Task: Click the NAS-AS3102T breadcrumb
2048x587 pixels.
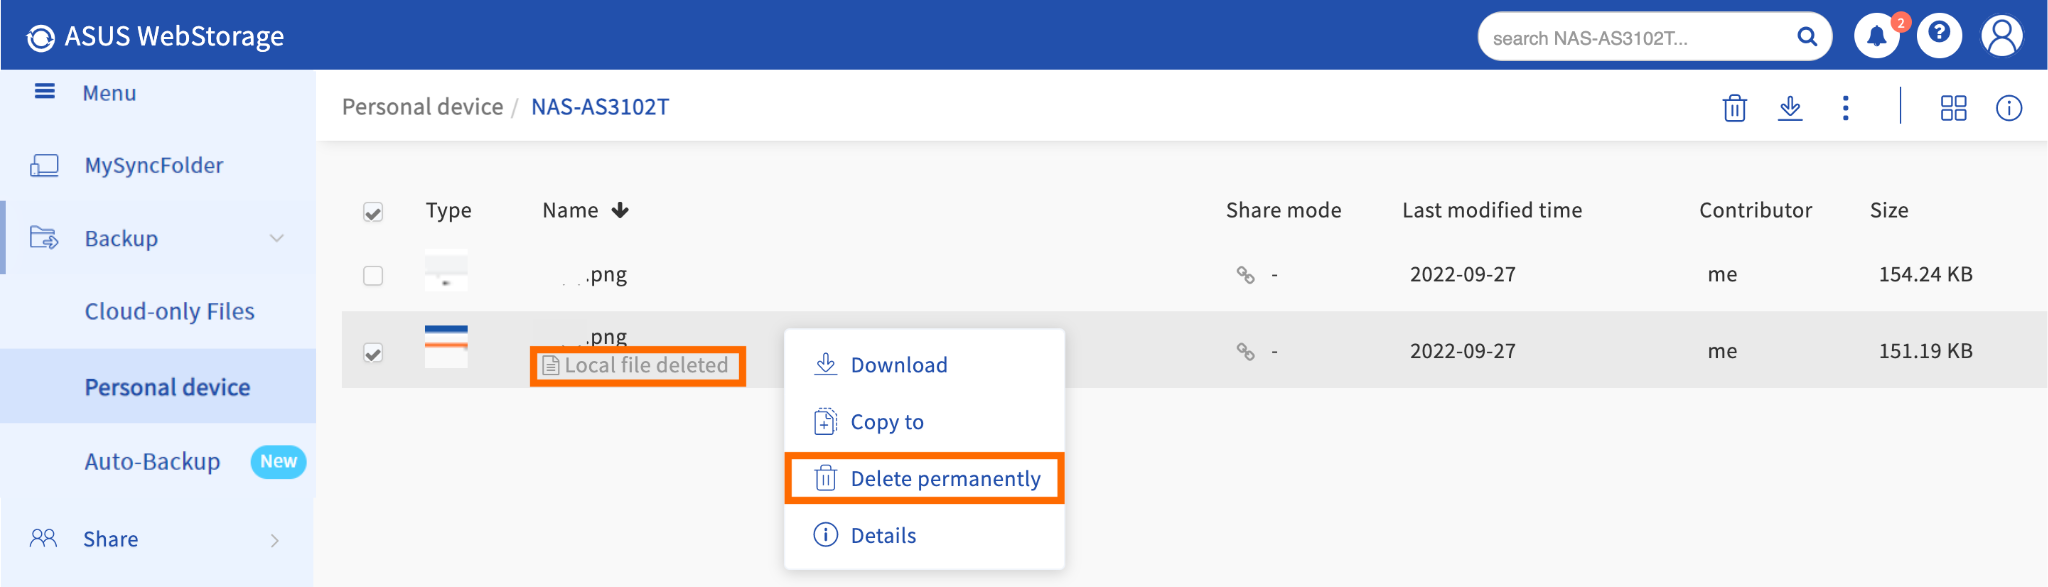Action: click(x=600, y=107)
